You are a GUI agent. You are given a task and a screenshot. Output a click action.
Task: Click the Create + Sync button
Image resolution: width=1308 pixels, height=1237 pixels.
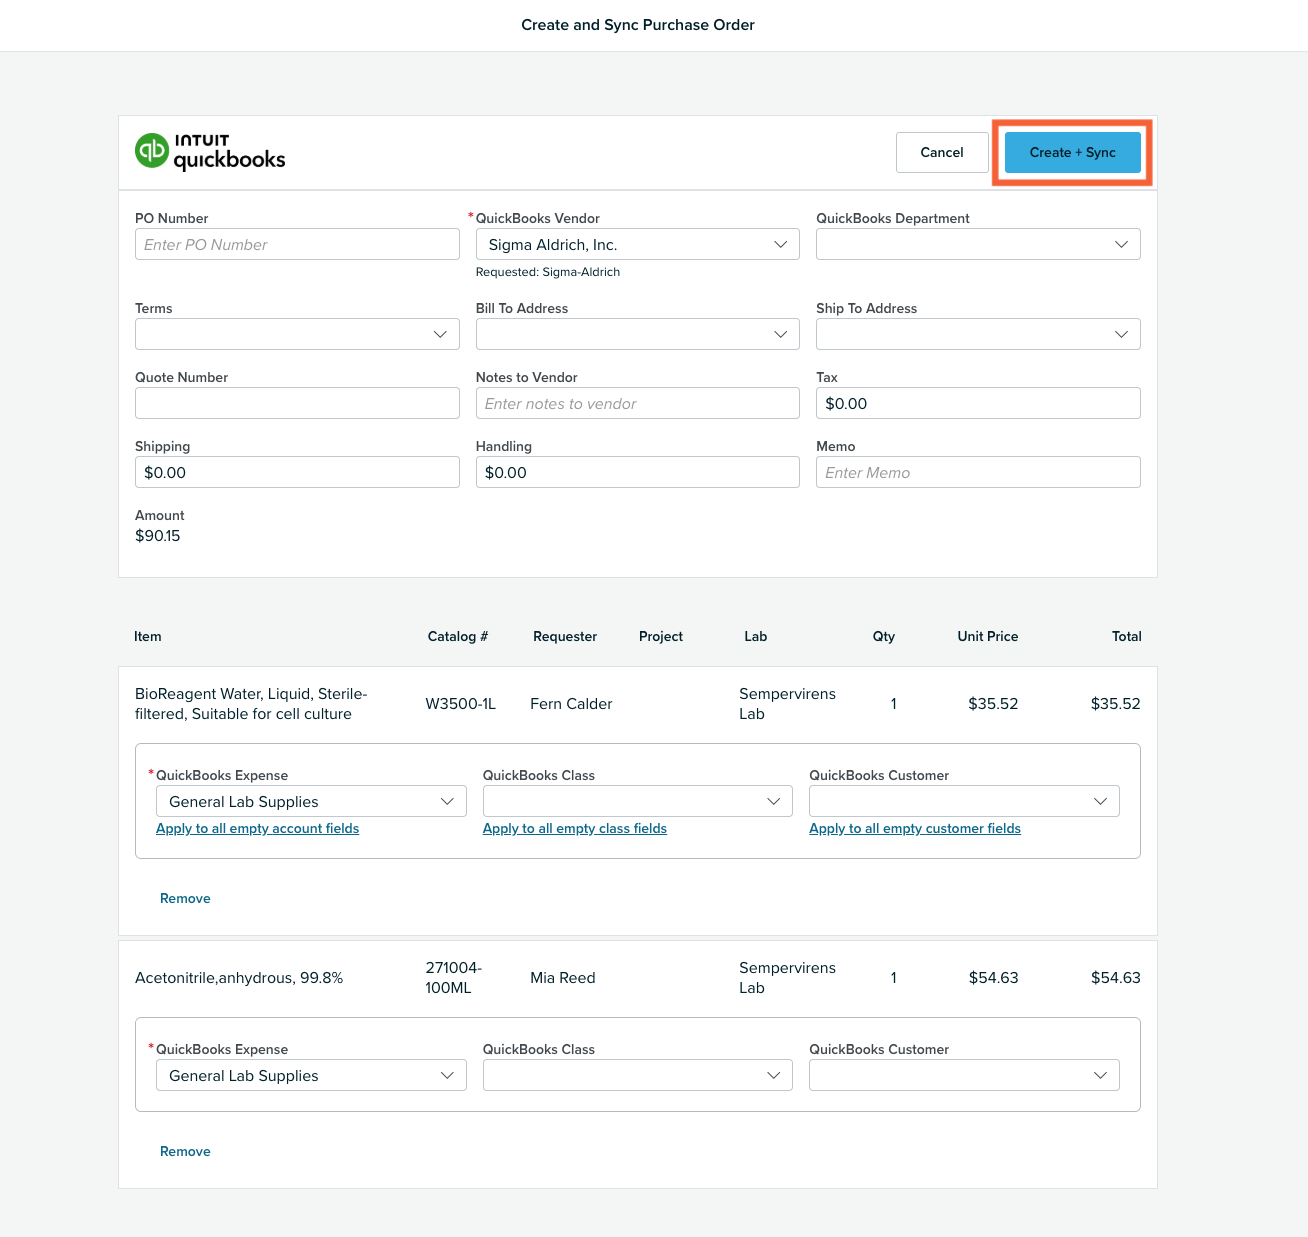1072,152
